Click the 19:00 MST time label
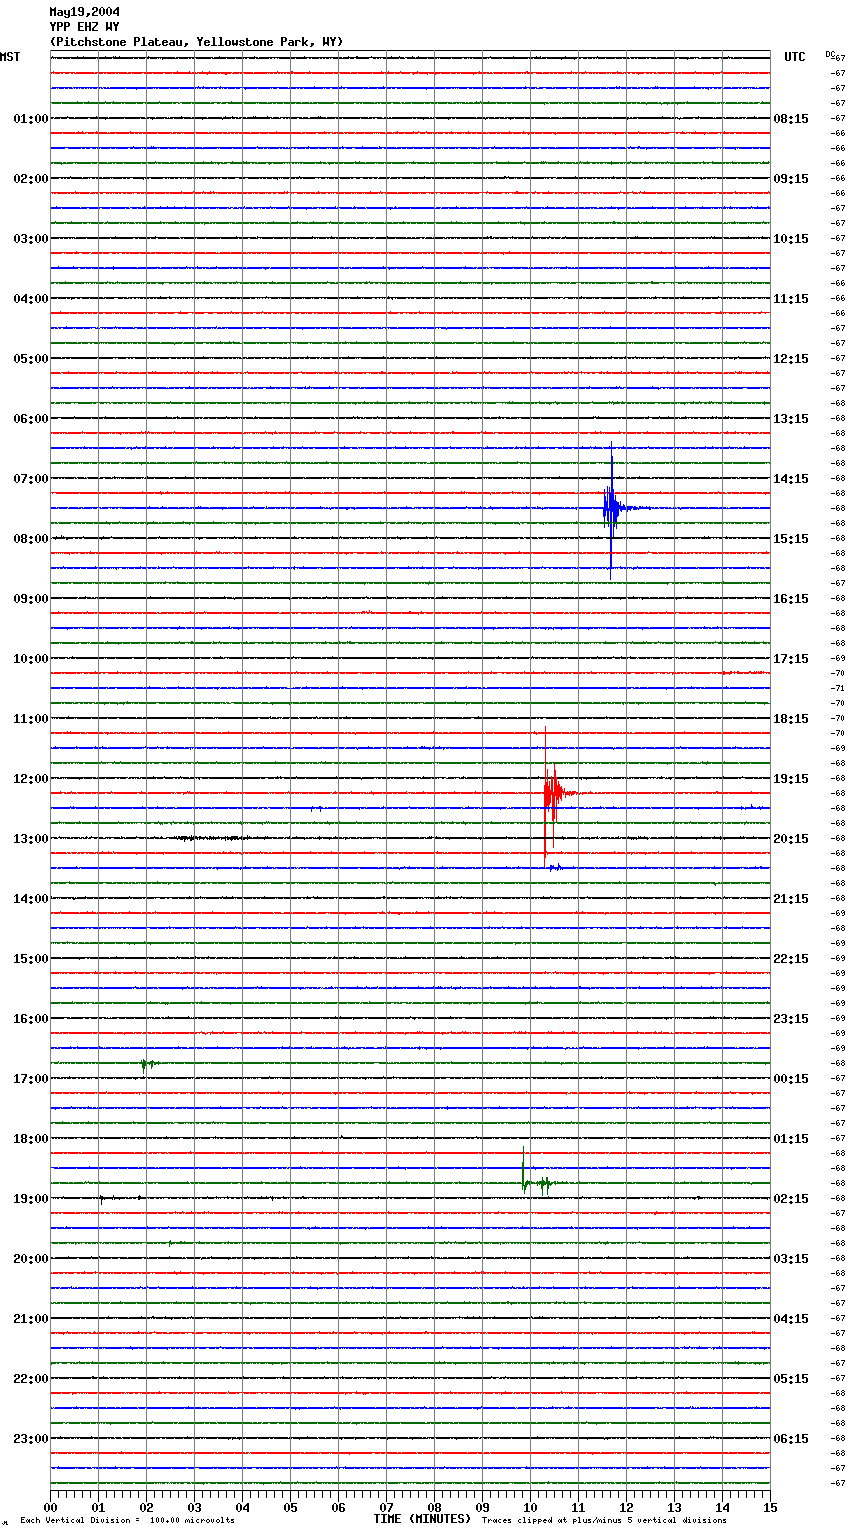850x1534 pixels. (31, 1199)
